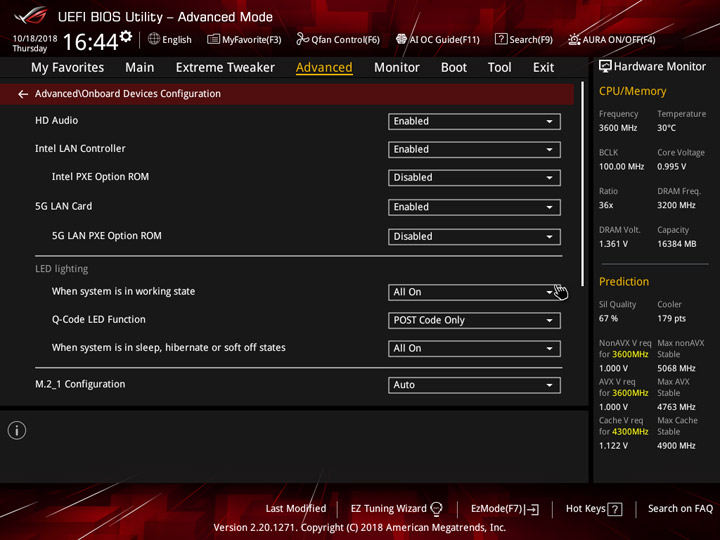The width and height of the screenshot is (720, 540).
Task: Switch to the Tool tab
Action: [500, 68]
